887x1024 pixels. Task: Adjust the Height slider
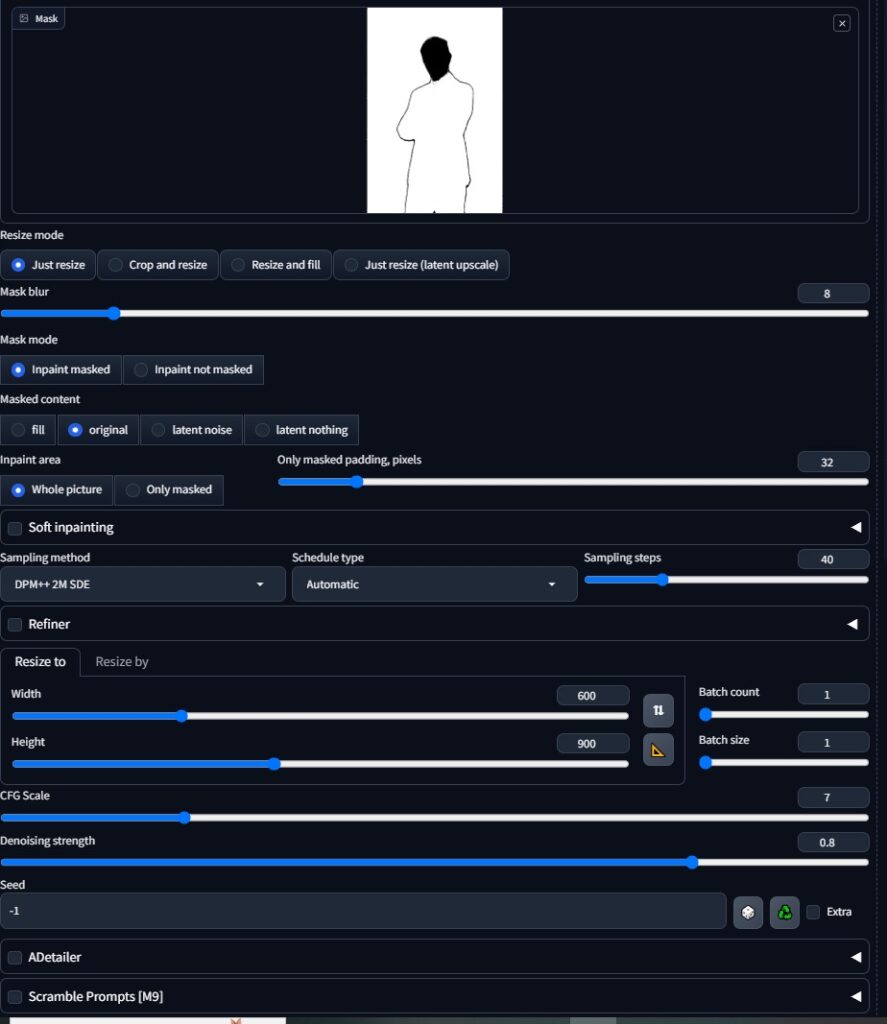(x=320, y=764)
